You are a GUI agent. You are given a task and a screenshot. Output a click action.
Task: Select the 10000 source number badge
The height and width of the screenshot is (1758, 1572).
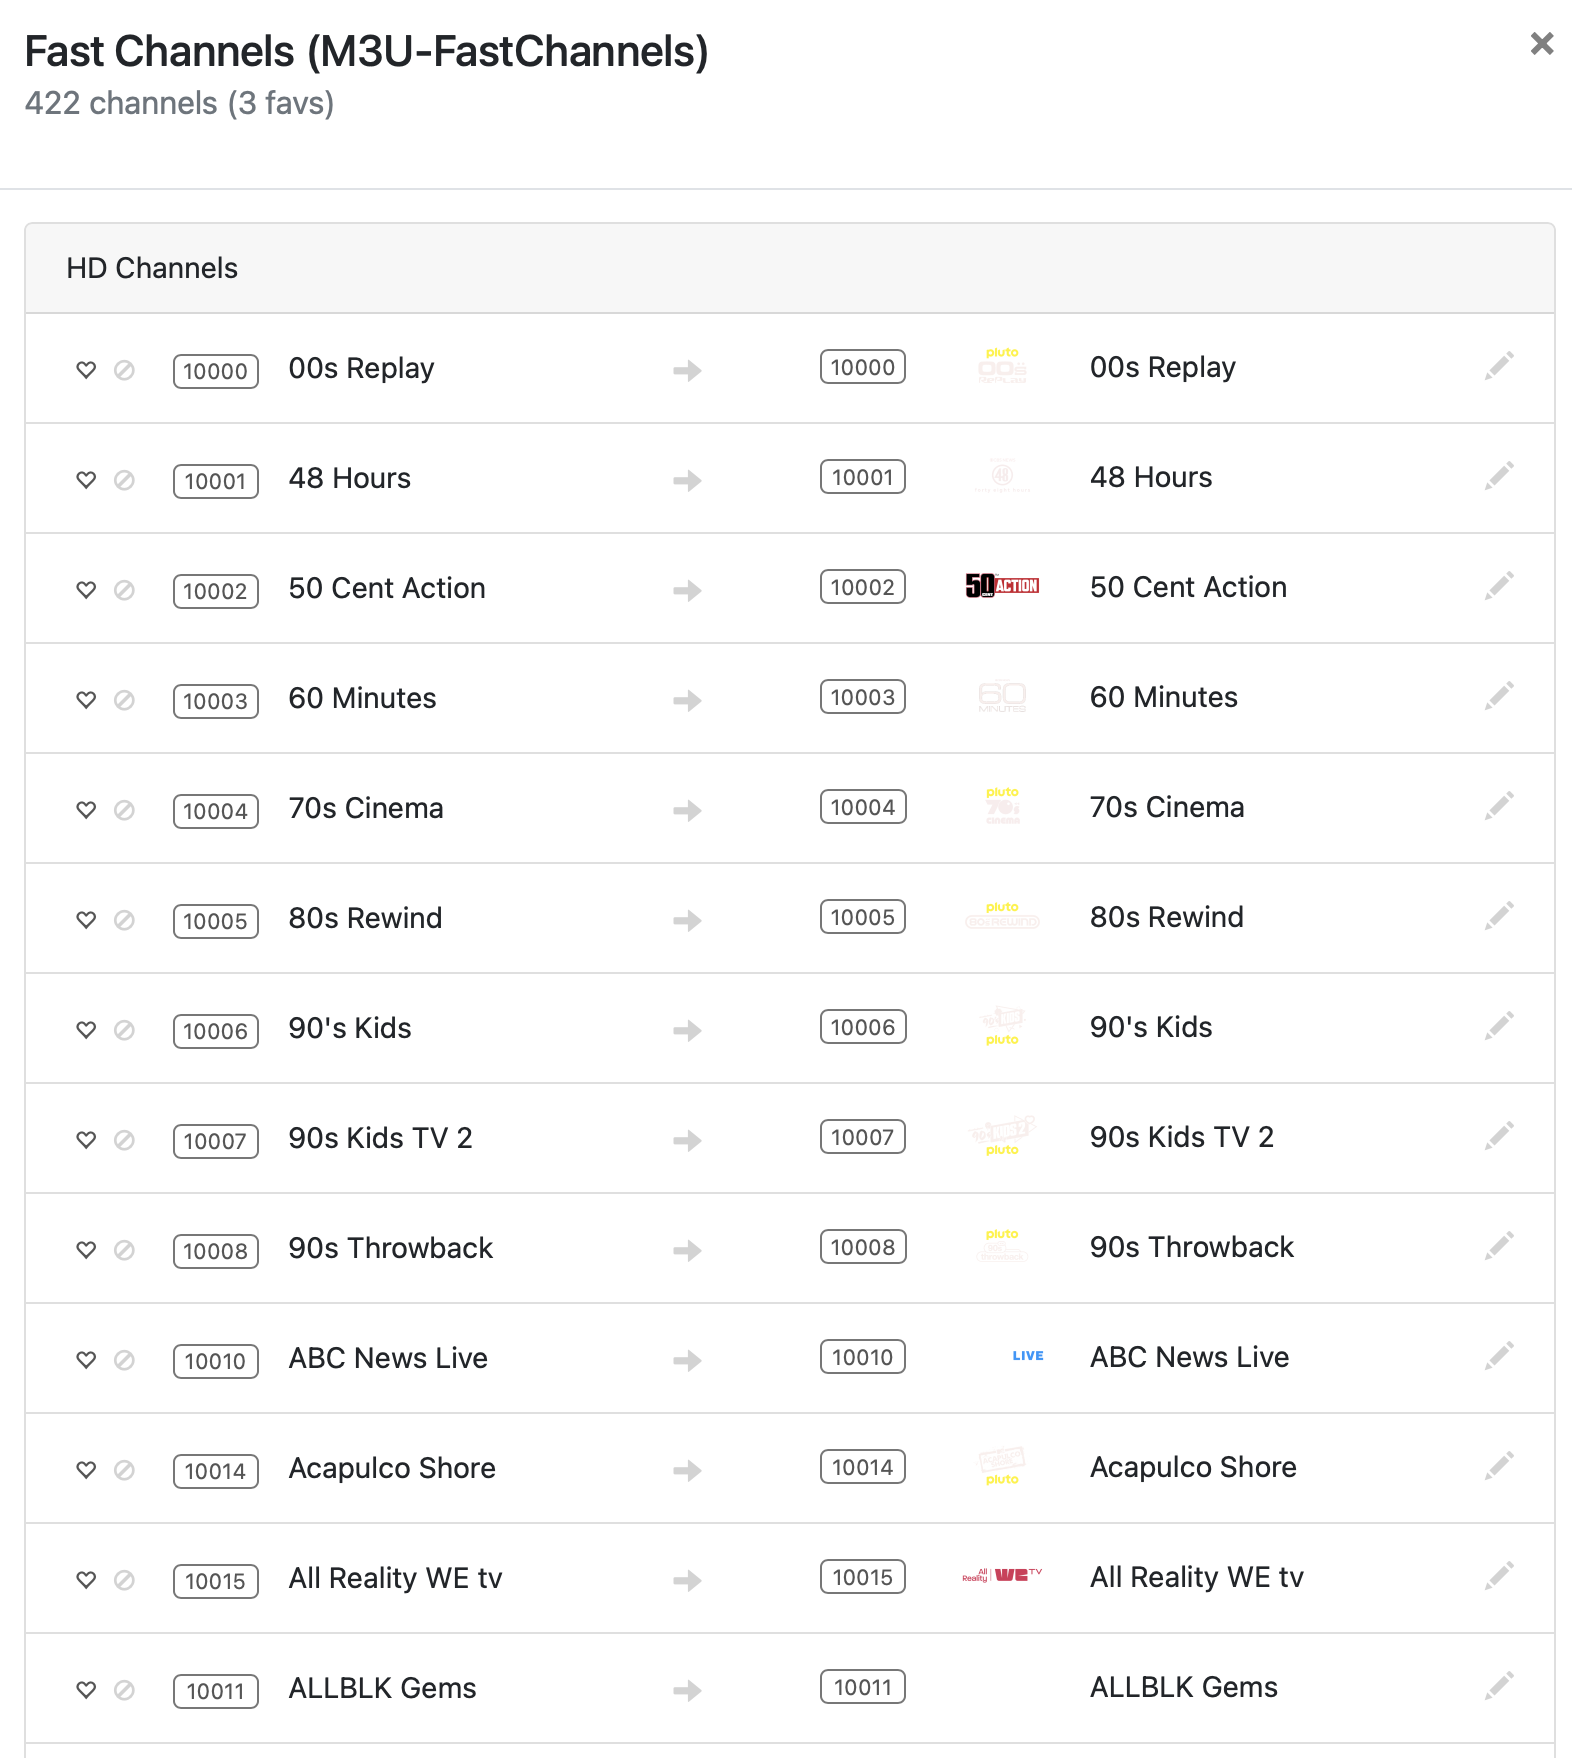click(216, 371)
